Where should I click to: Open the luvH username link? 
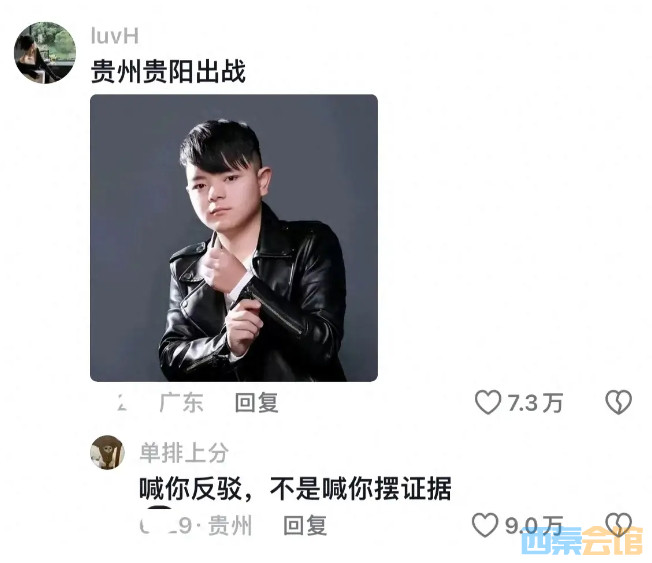pyautogui.click(x=115, y=36)
